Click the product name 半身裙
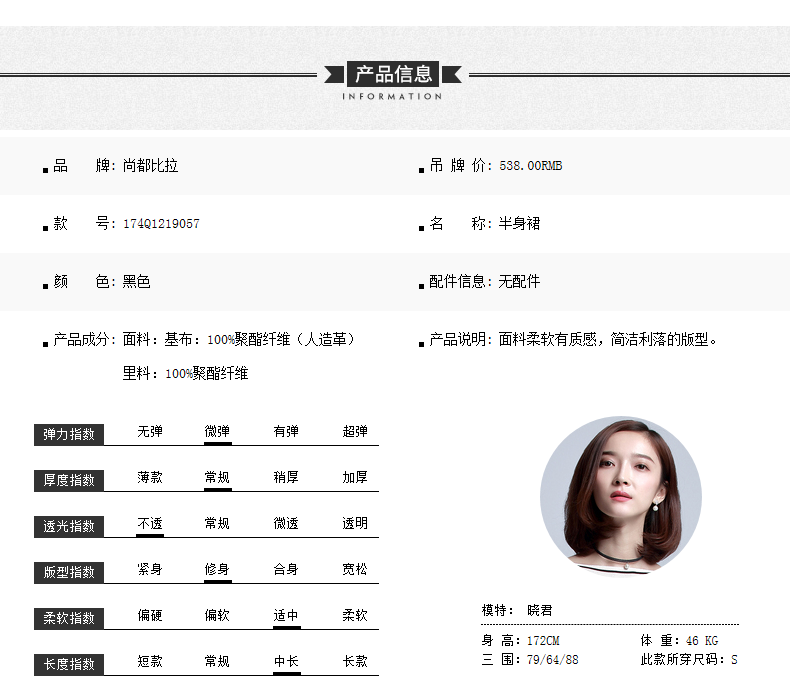790x676 pixels. (519, 224)
